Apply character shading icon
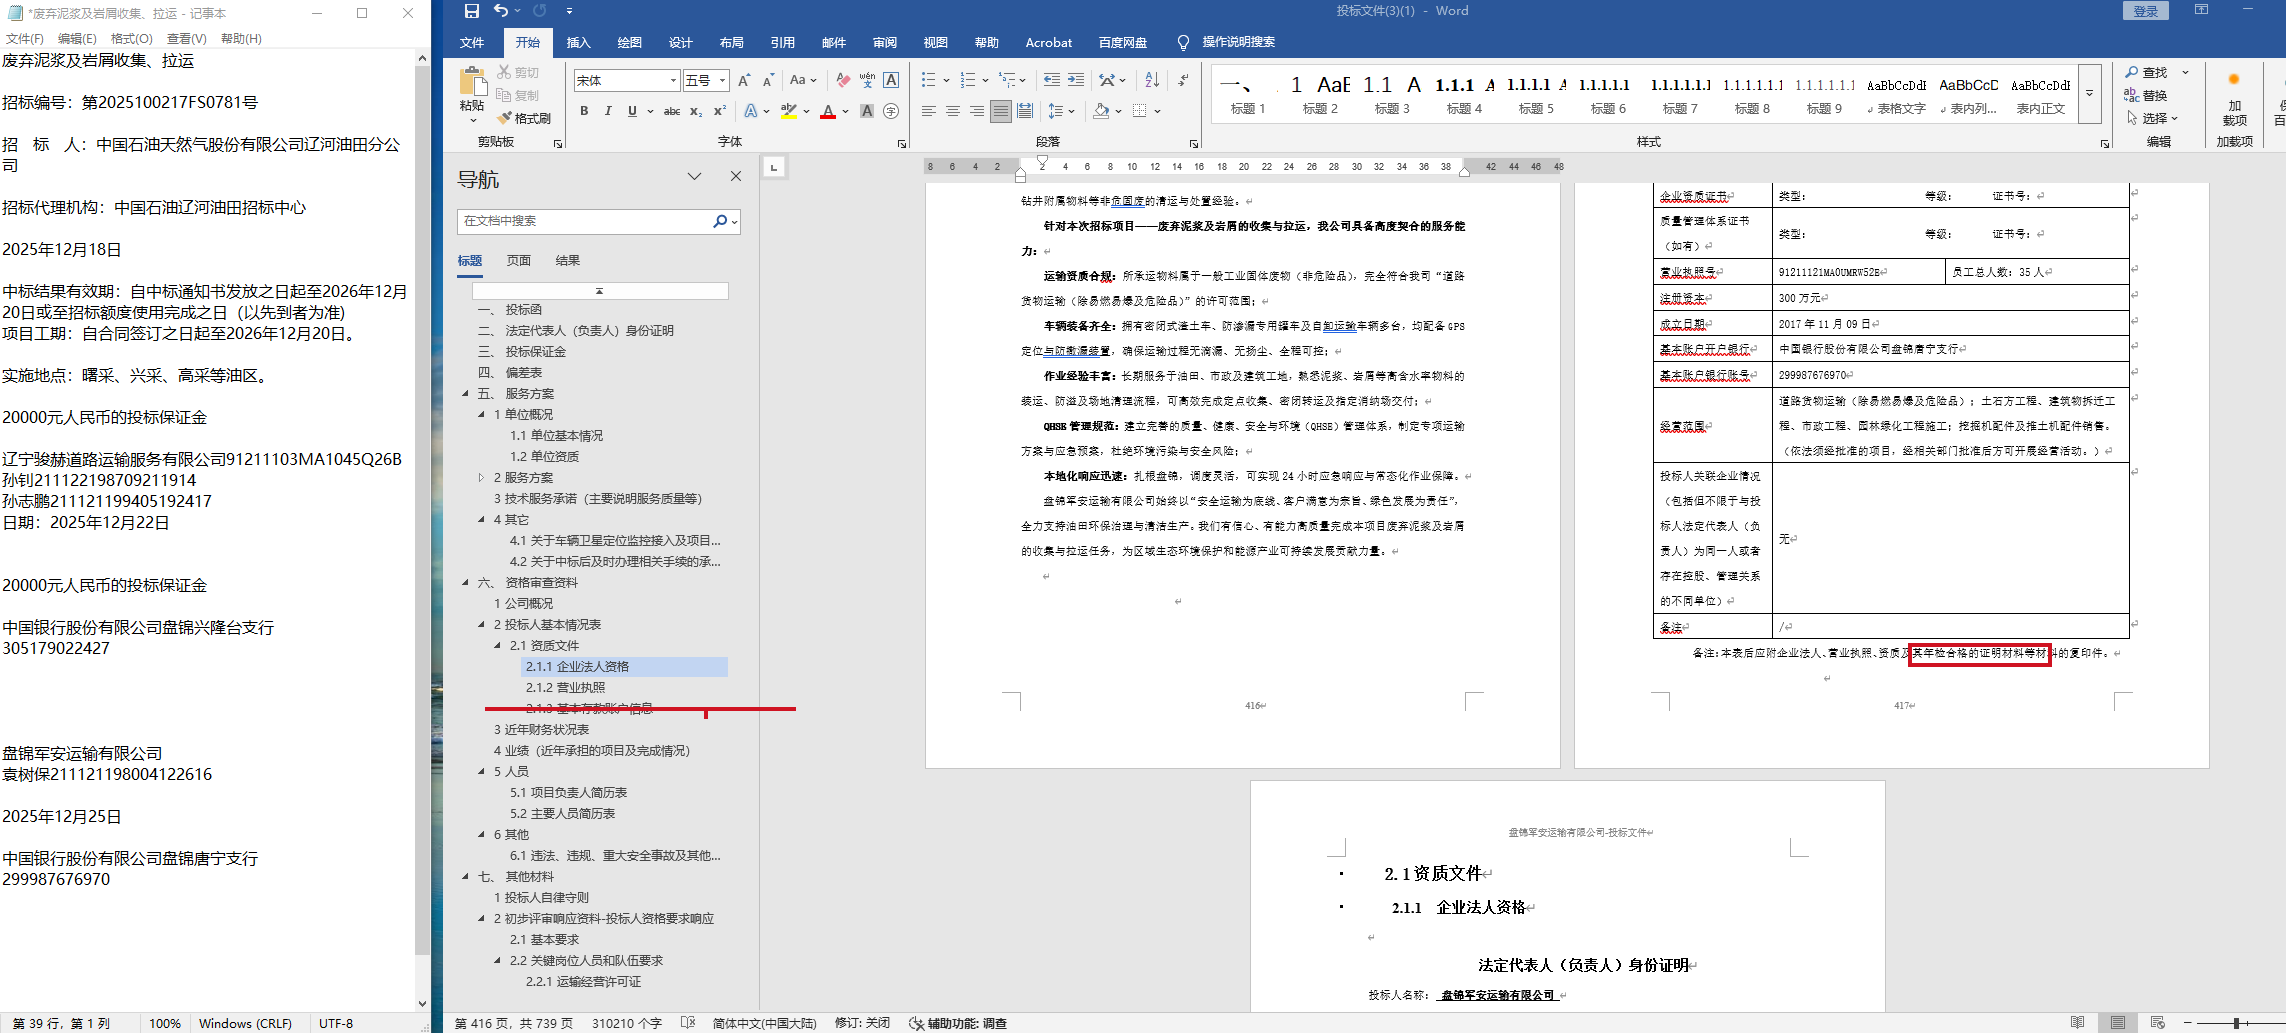Viewport: 2286px width, 1033px height. coord(867,111)
